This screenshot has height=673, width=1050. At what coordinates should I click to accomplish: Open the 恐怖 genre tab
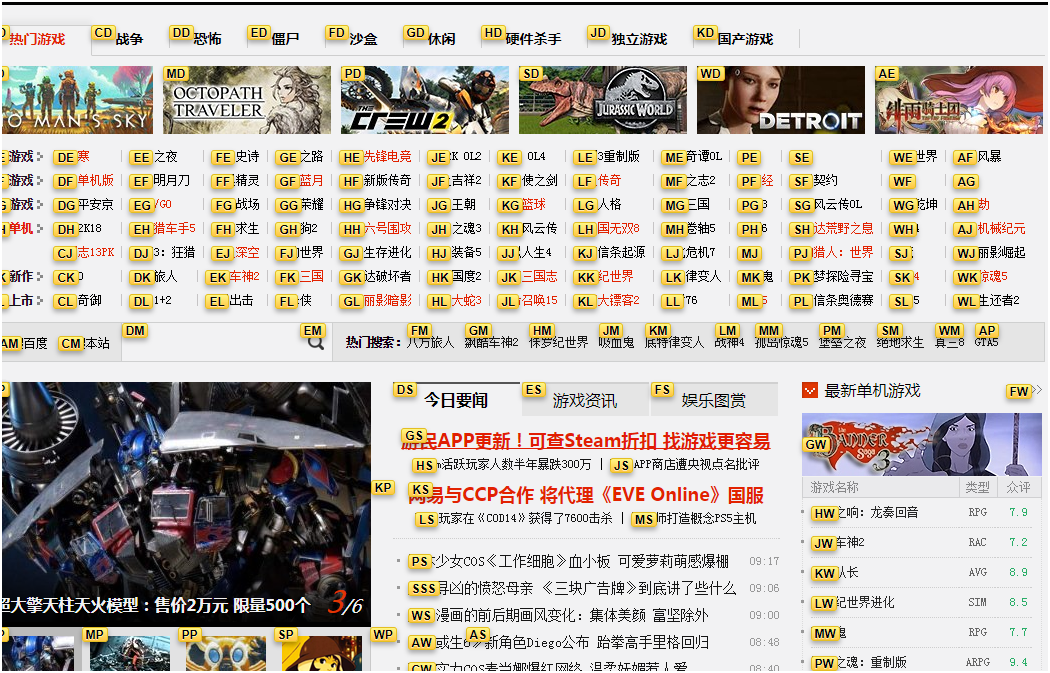pyautogui.click(x=207, y=40)
